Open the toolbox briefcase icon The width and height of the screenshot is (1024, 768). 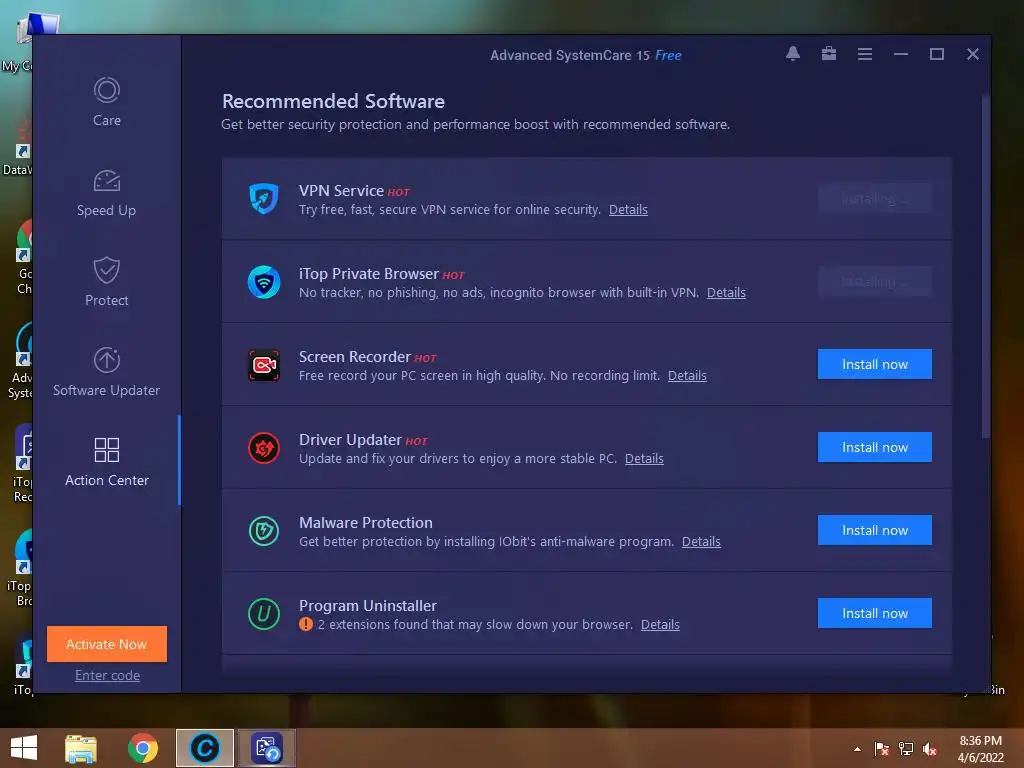pos(829,54)
